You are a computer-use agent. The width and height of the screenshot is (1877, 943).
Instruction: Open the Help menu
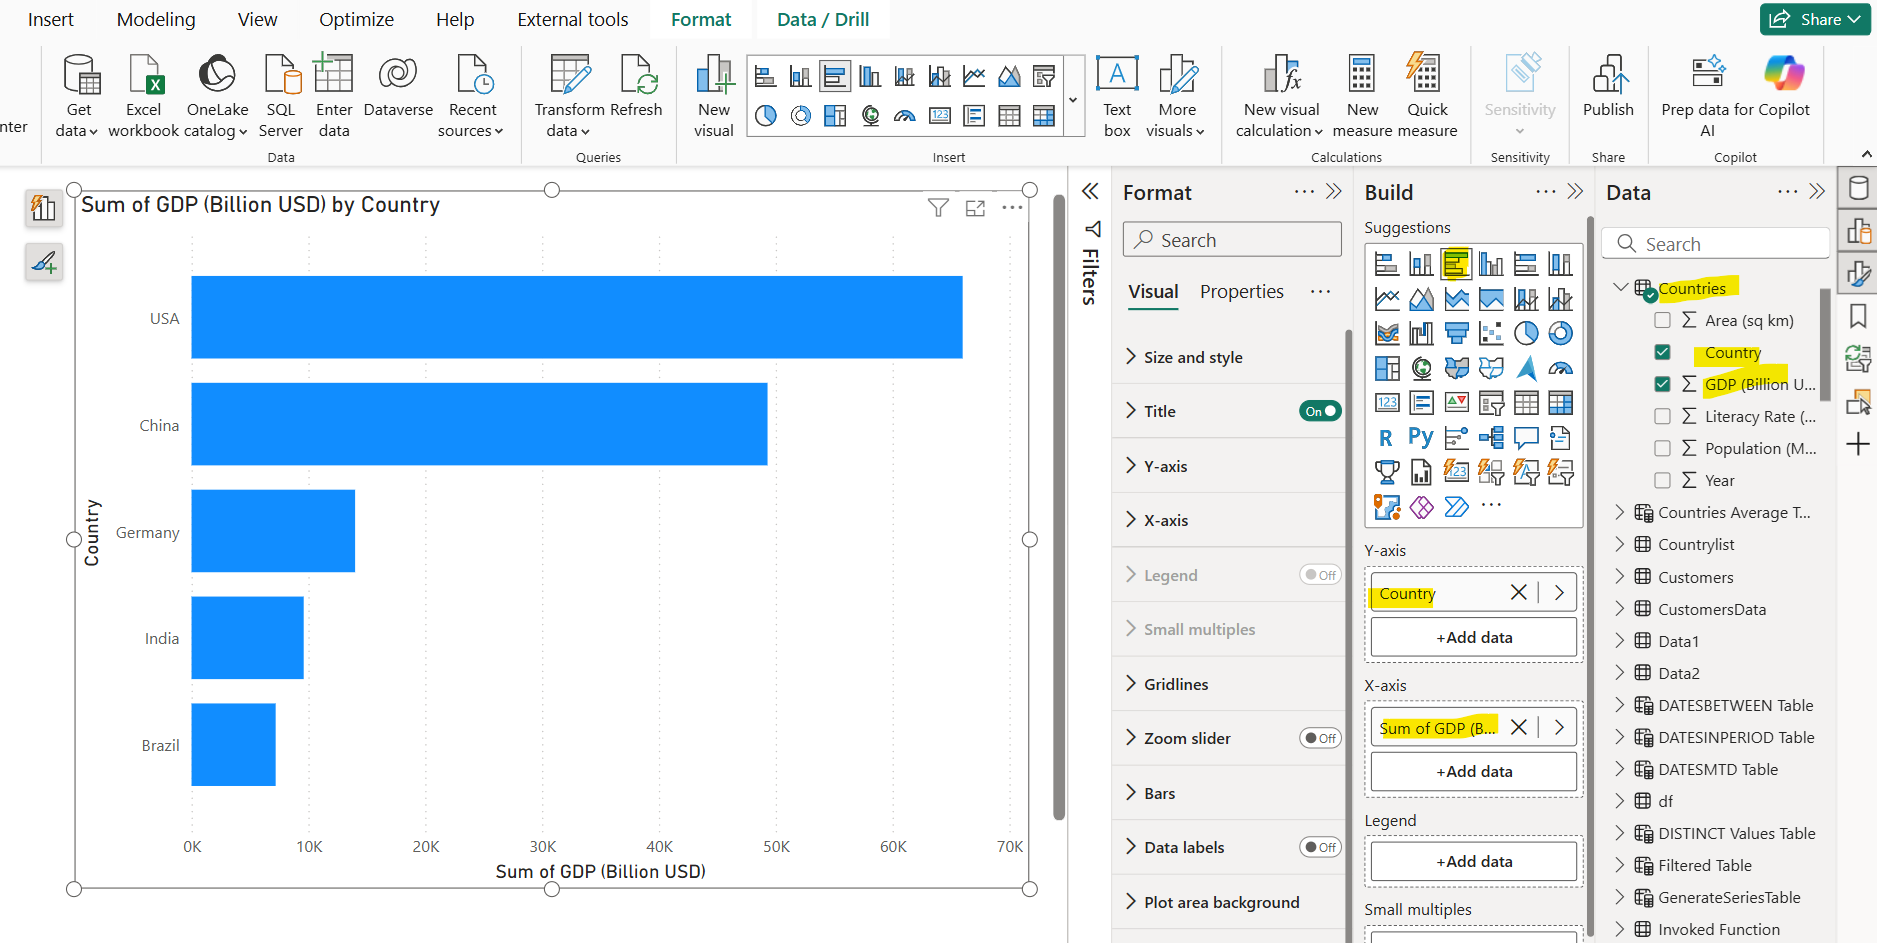pos(455,19)
